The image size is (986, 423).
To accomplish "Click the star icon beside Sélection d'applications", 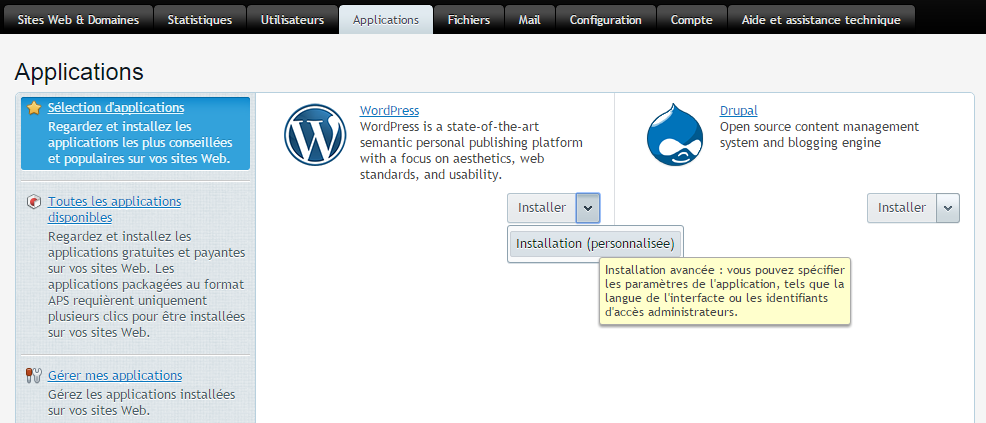I will click(x=34, y=108).
